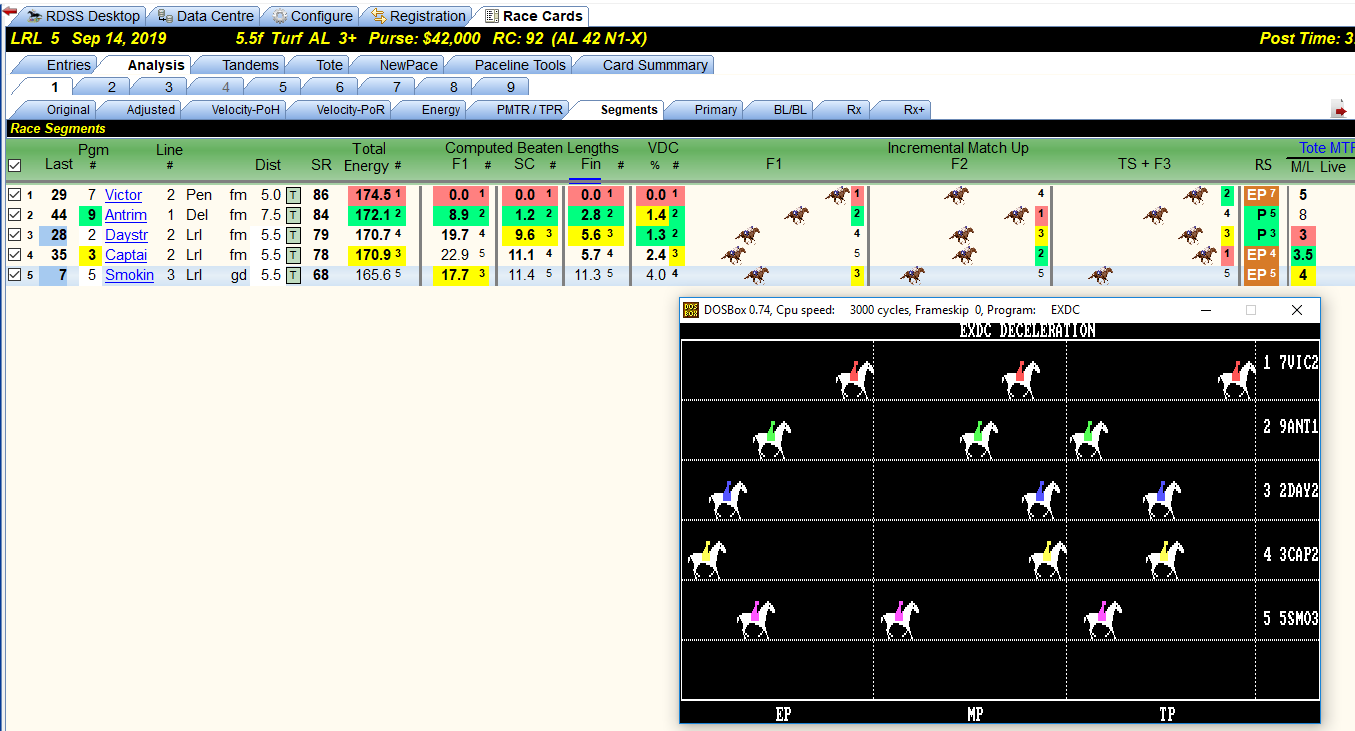1355x731 pixels.
Task: Click yellow jockey horse in EP column, 3CAP2 row
Action: click(707, 559)
